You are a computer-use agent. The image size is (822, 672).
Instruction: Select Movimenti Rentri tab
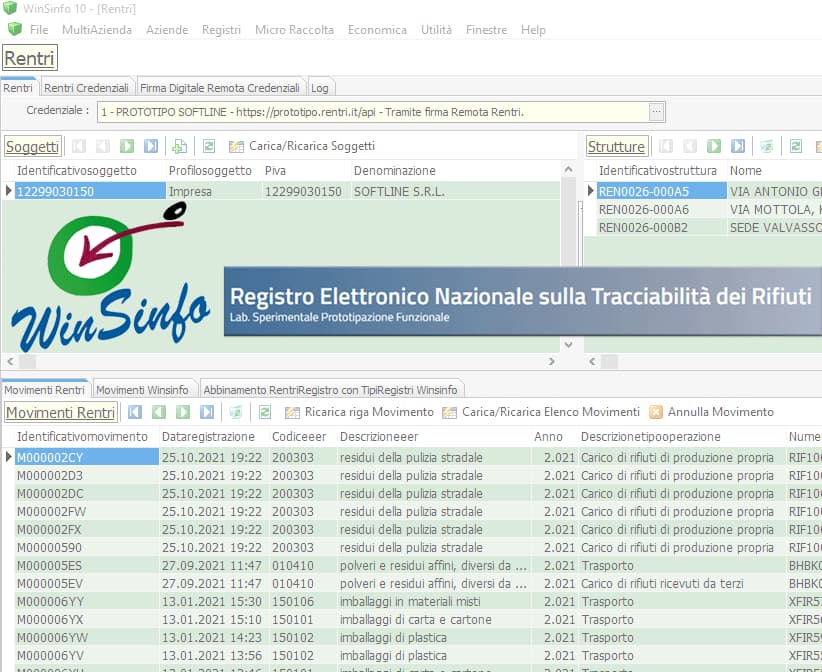pos(44,390)
